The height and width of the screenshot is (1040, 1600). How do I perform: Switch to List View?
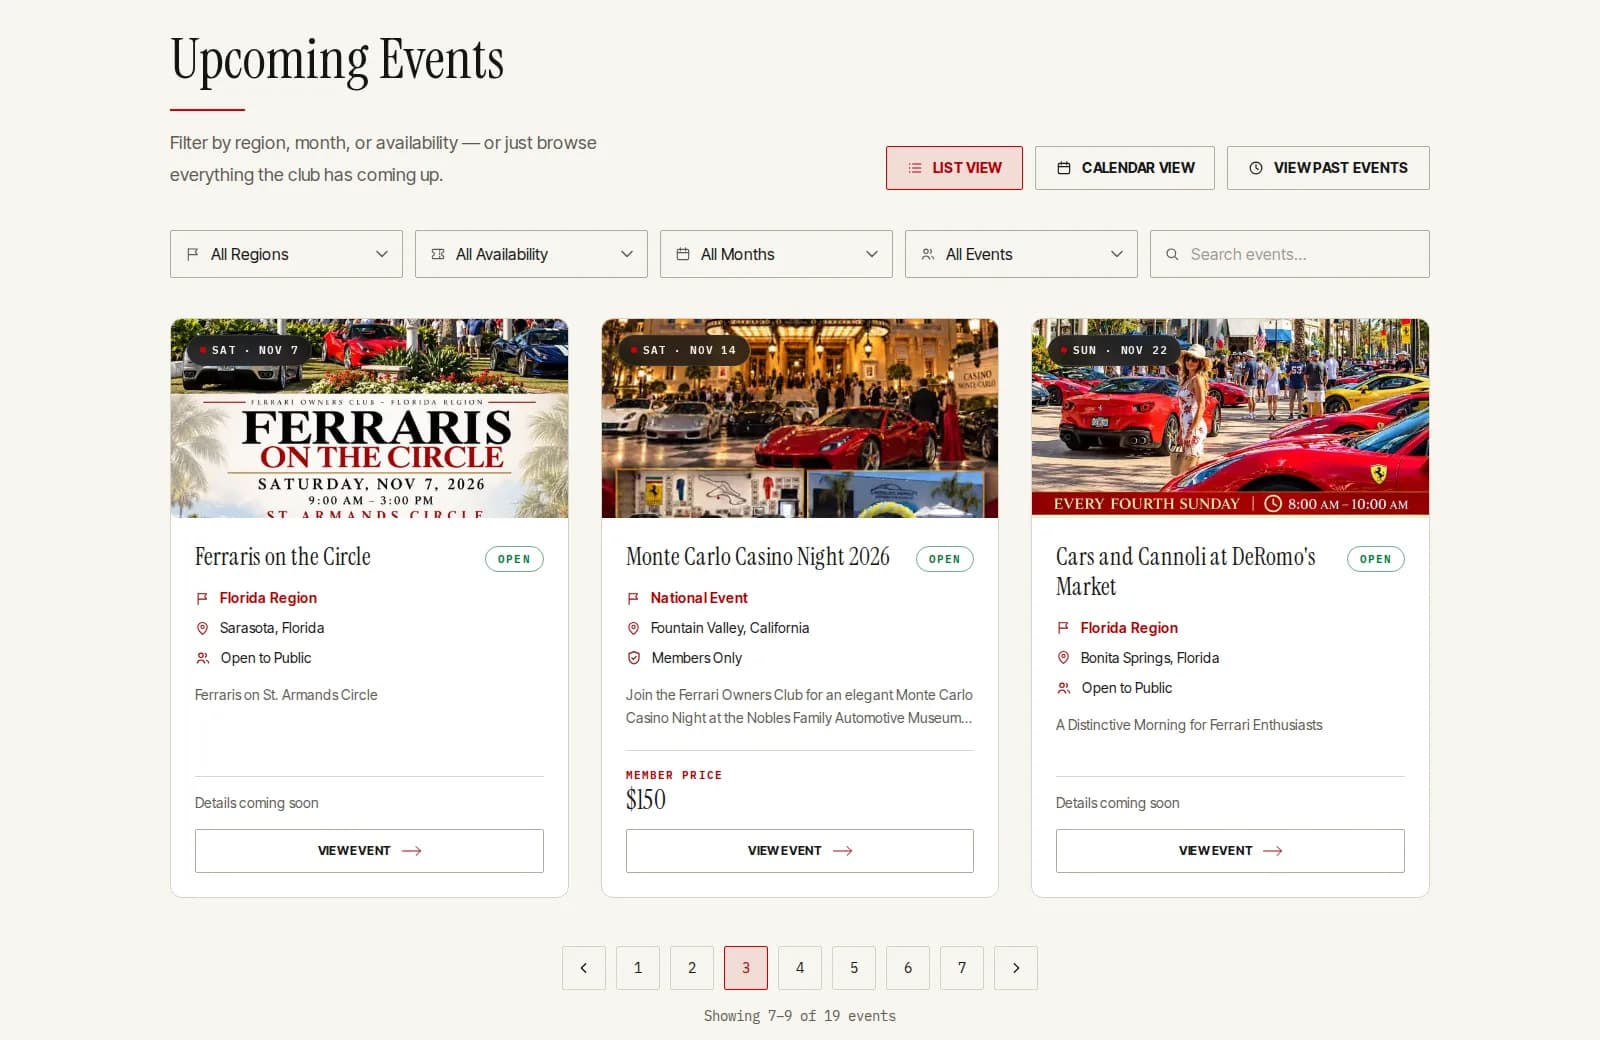954,168
